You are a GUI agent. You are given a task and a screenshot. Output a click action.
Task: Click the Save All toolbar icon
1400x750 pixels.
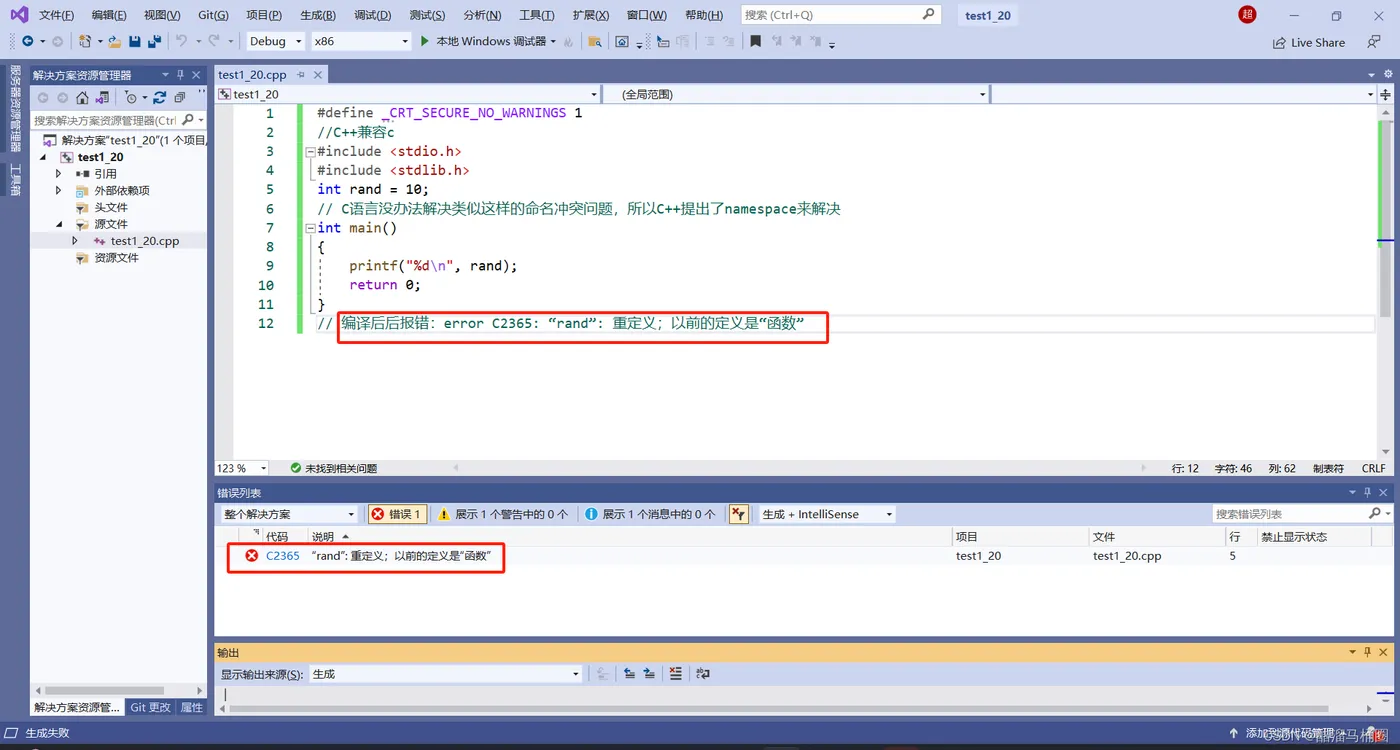point(154,41)
